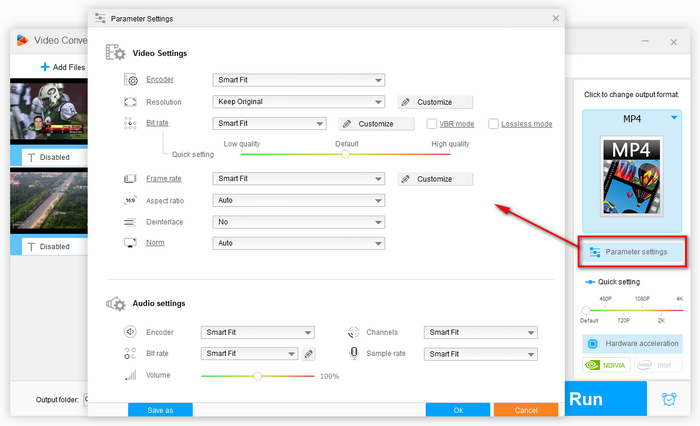Click the Video Converter app logo
Image resolution: width=700 pixels, height=426 pixels.
pyautogui.click(x=22, y=40)
